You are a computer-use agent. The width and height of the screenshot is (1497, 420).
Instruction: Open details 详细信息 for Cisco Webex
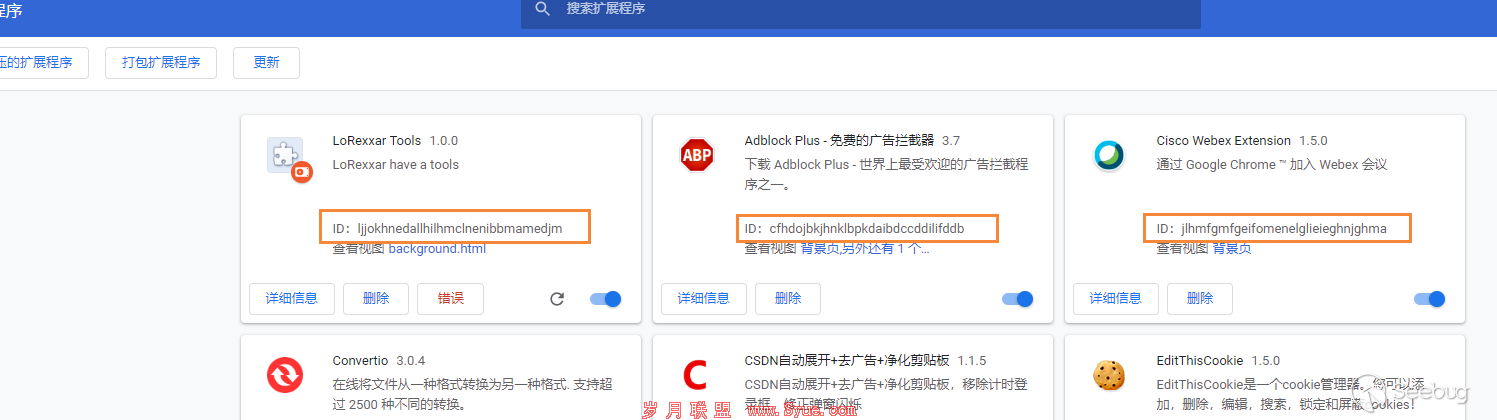pos(1116,298)
